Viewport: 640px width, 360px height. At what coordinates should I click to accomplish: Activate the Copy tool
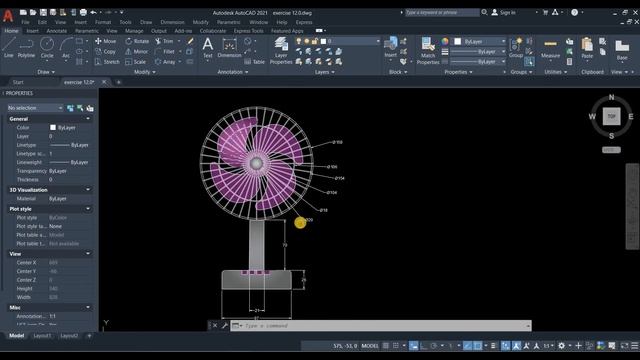[x=106, y=51]
